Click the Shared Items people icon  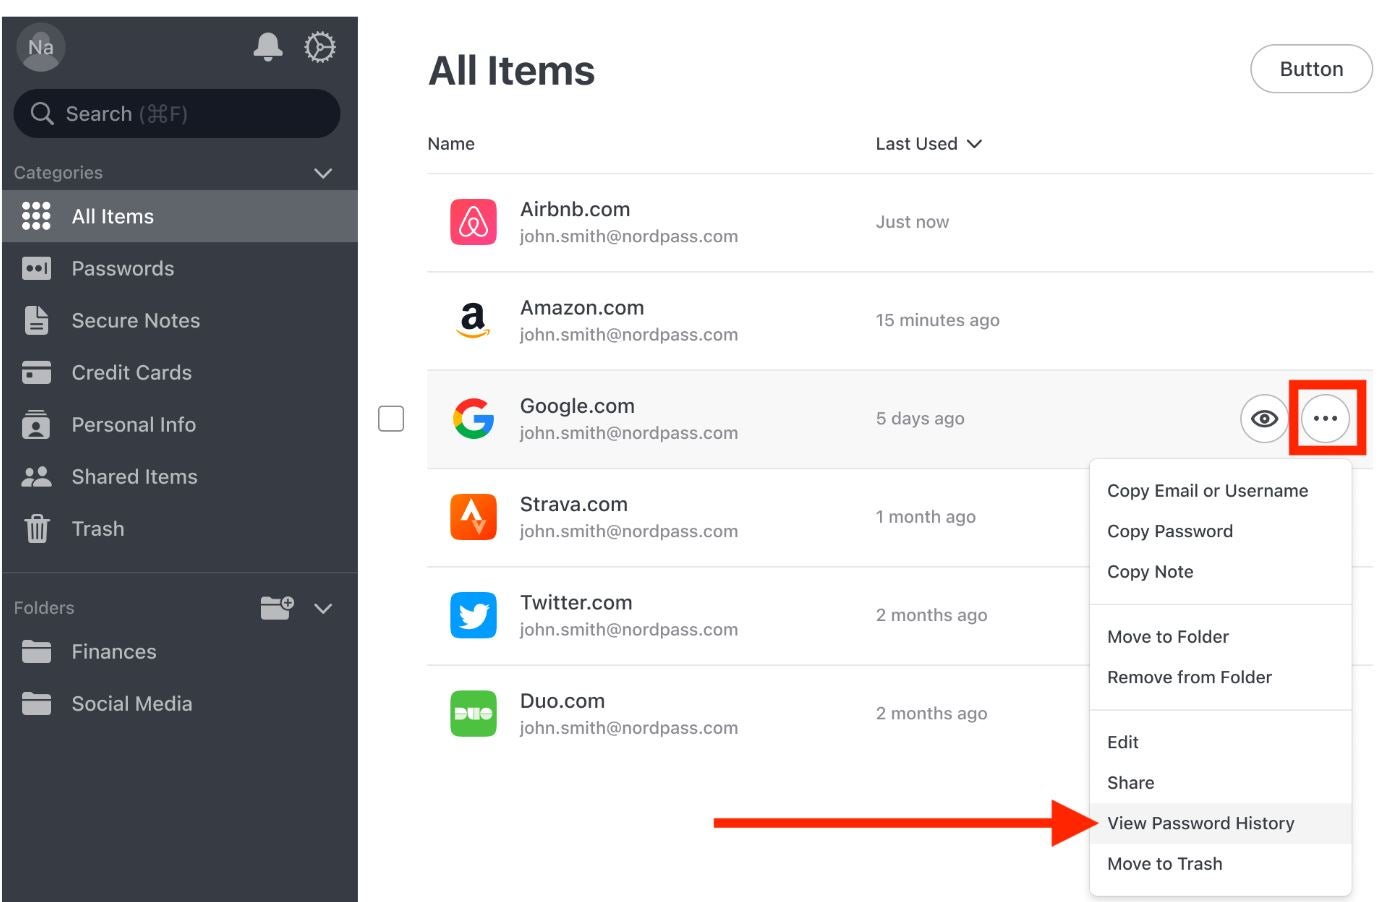36,477
